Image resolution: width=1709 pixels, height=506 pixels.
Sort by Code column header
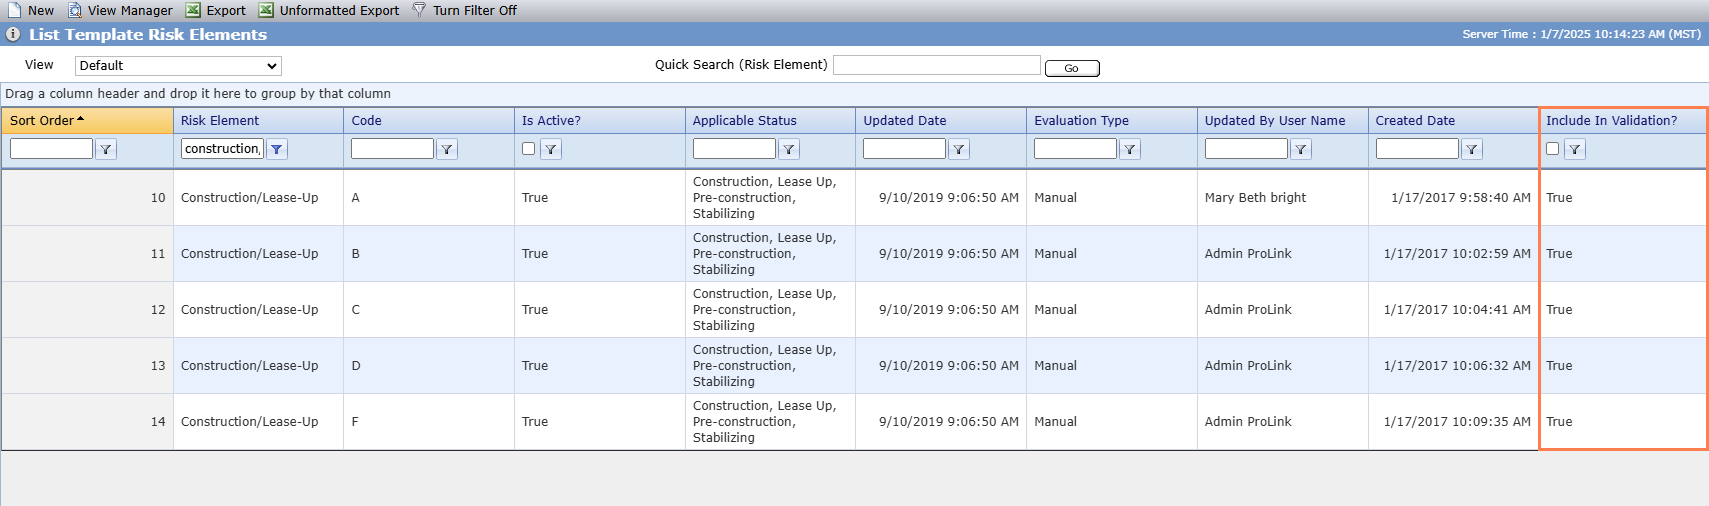coord(366,120)
